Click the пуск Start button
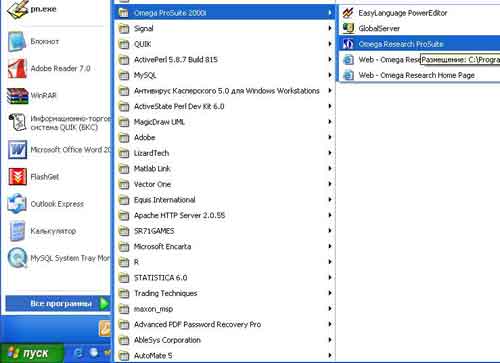The width and height of the screenshot is (500, 363). click(x=32, y=353)
